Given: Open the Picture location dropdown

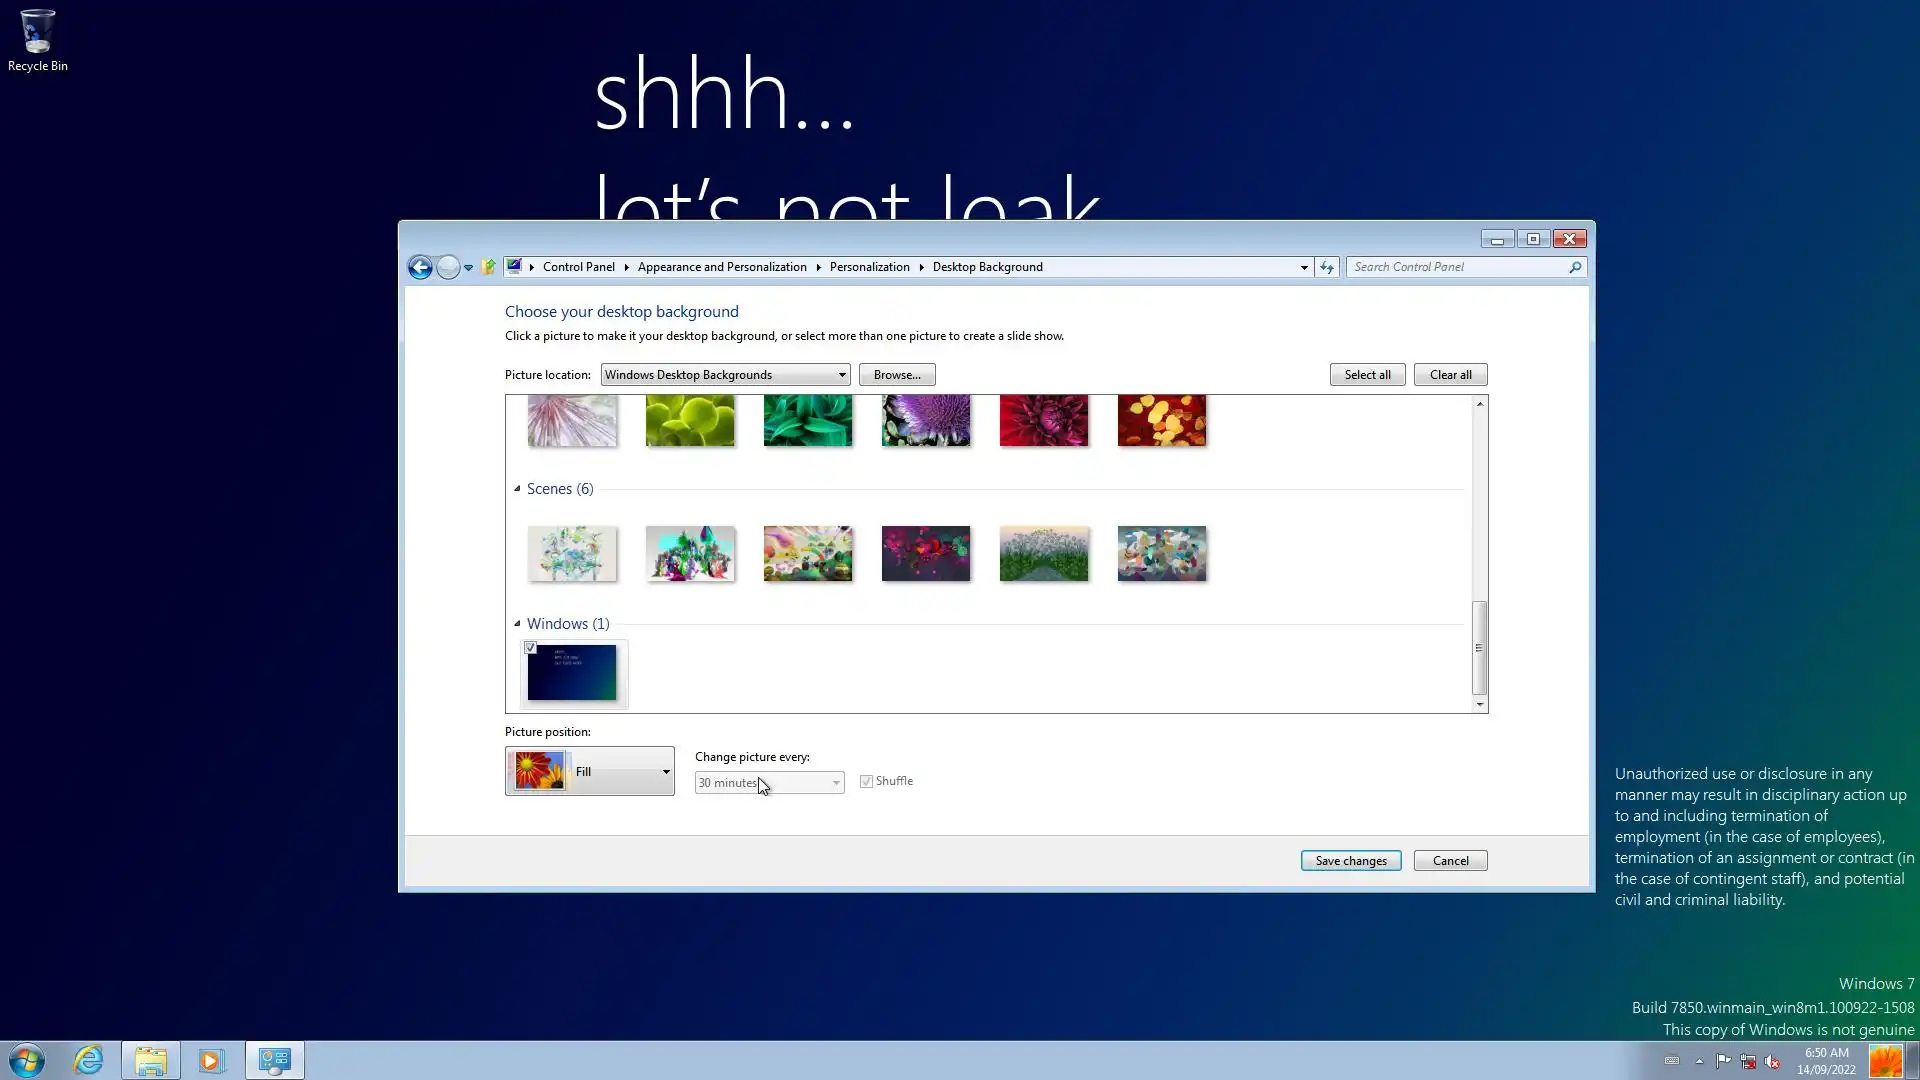Looking at the screenshot, I should pos(725,375).
